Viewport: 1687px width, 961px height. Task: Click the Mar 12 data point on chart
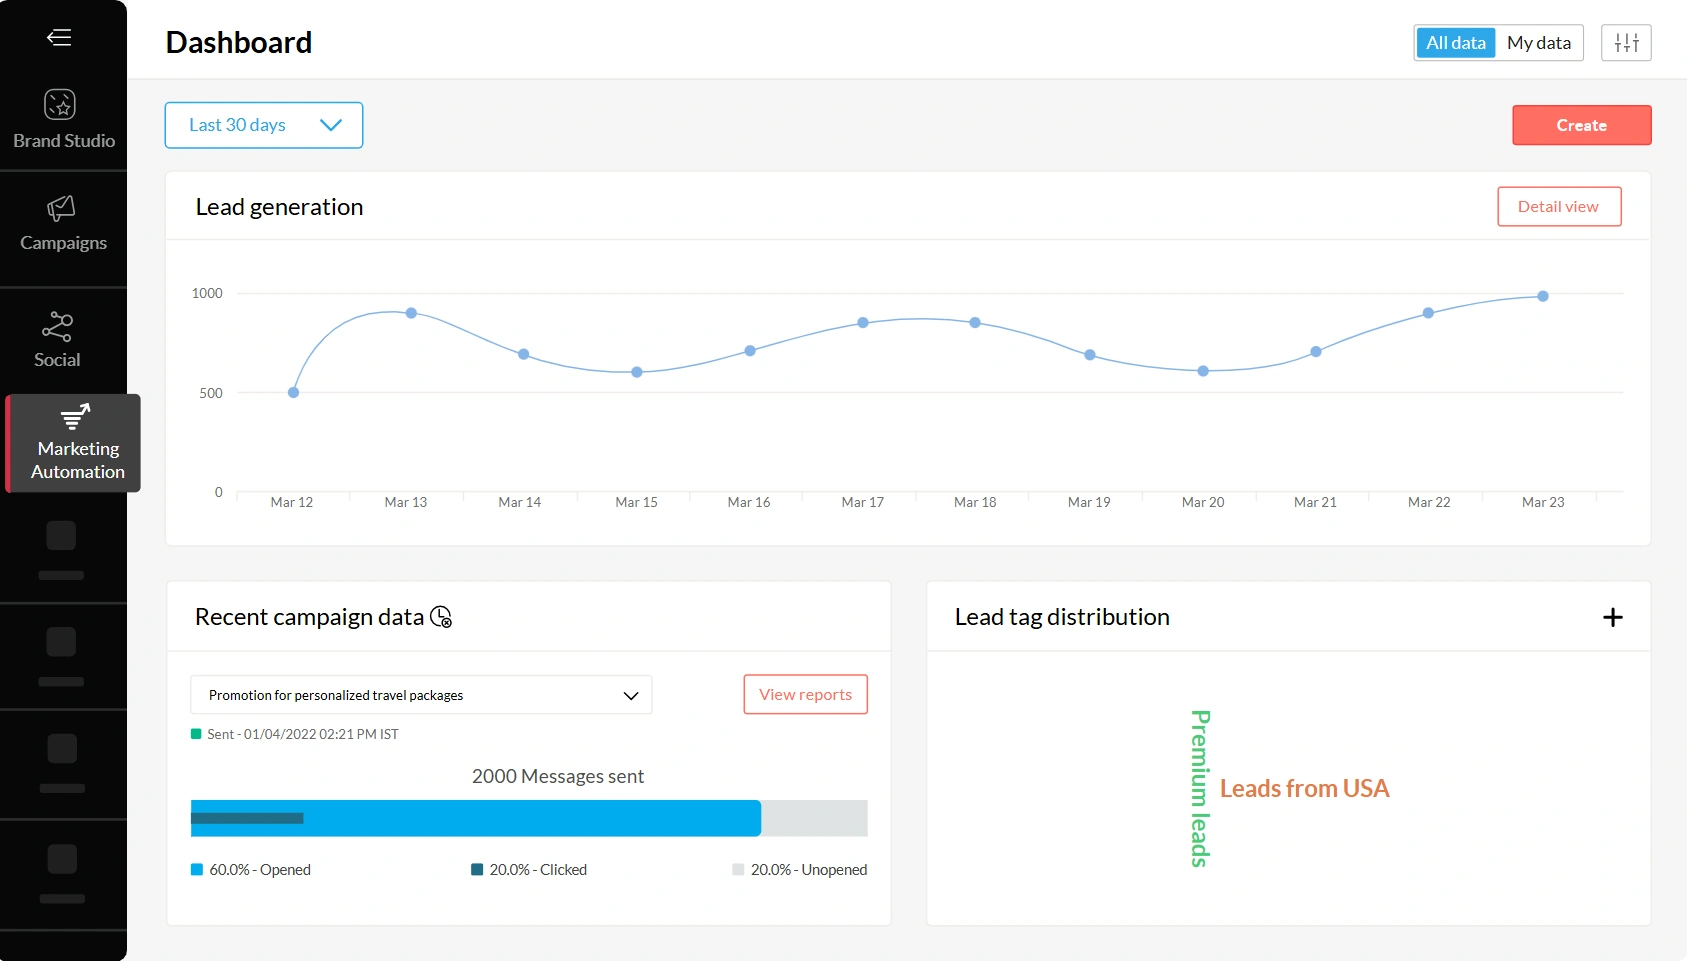(x=293, y=392)
